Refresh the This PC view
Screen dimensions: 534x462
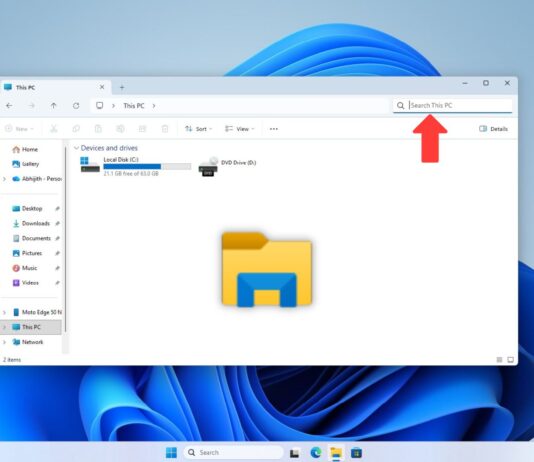coord(76,106)
